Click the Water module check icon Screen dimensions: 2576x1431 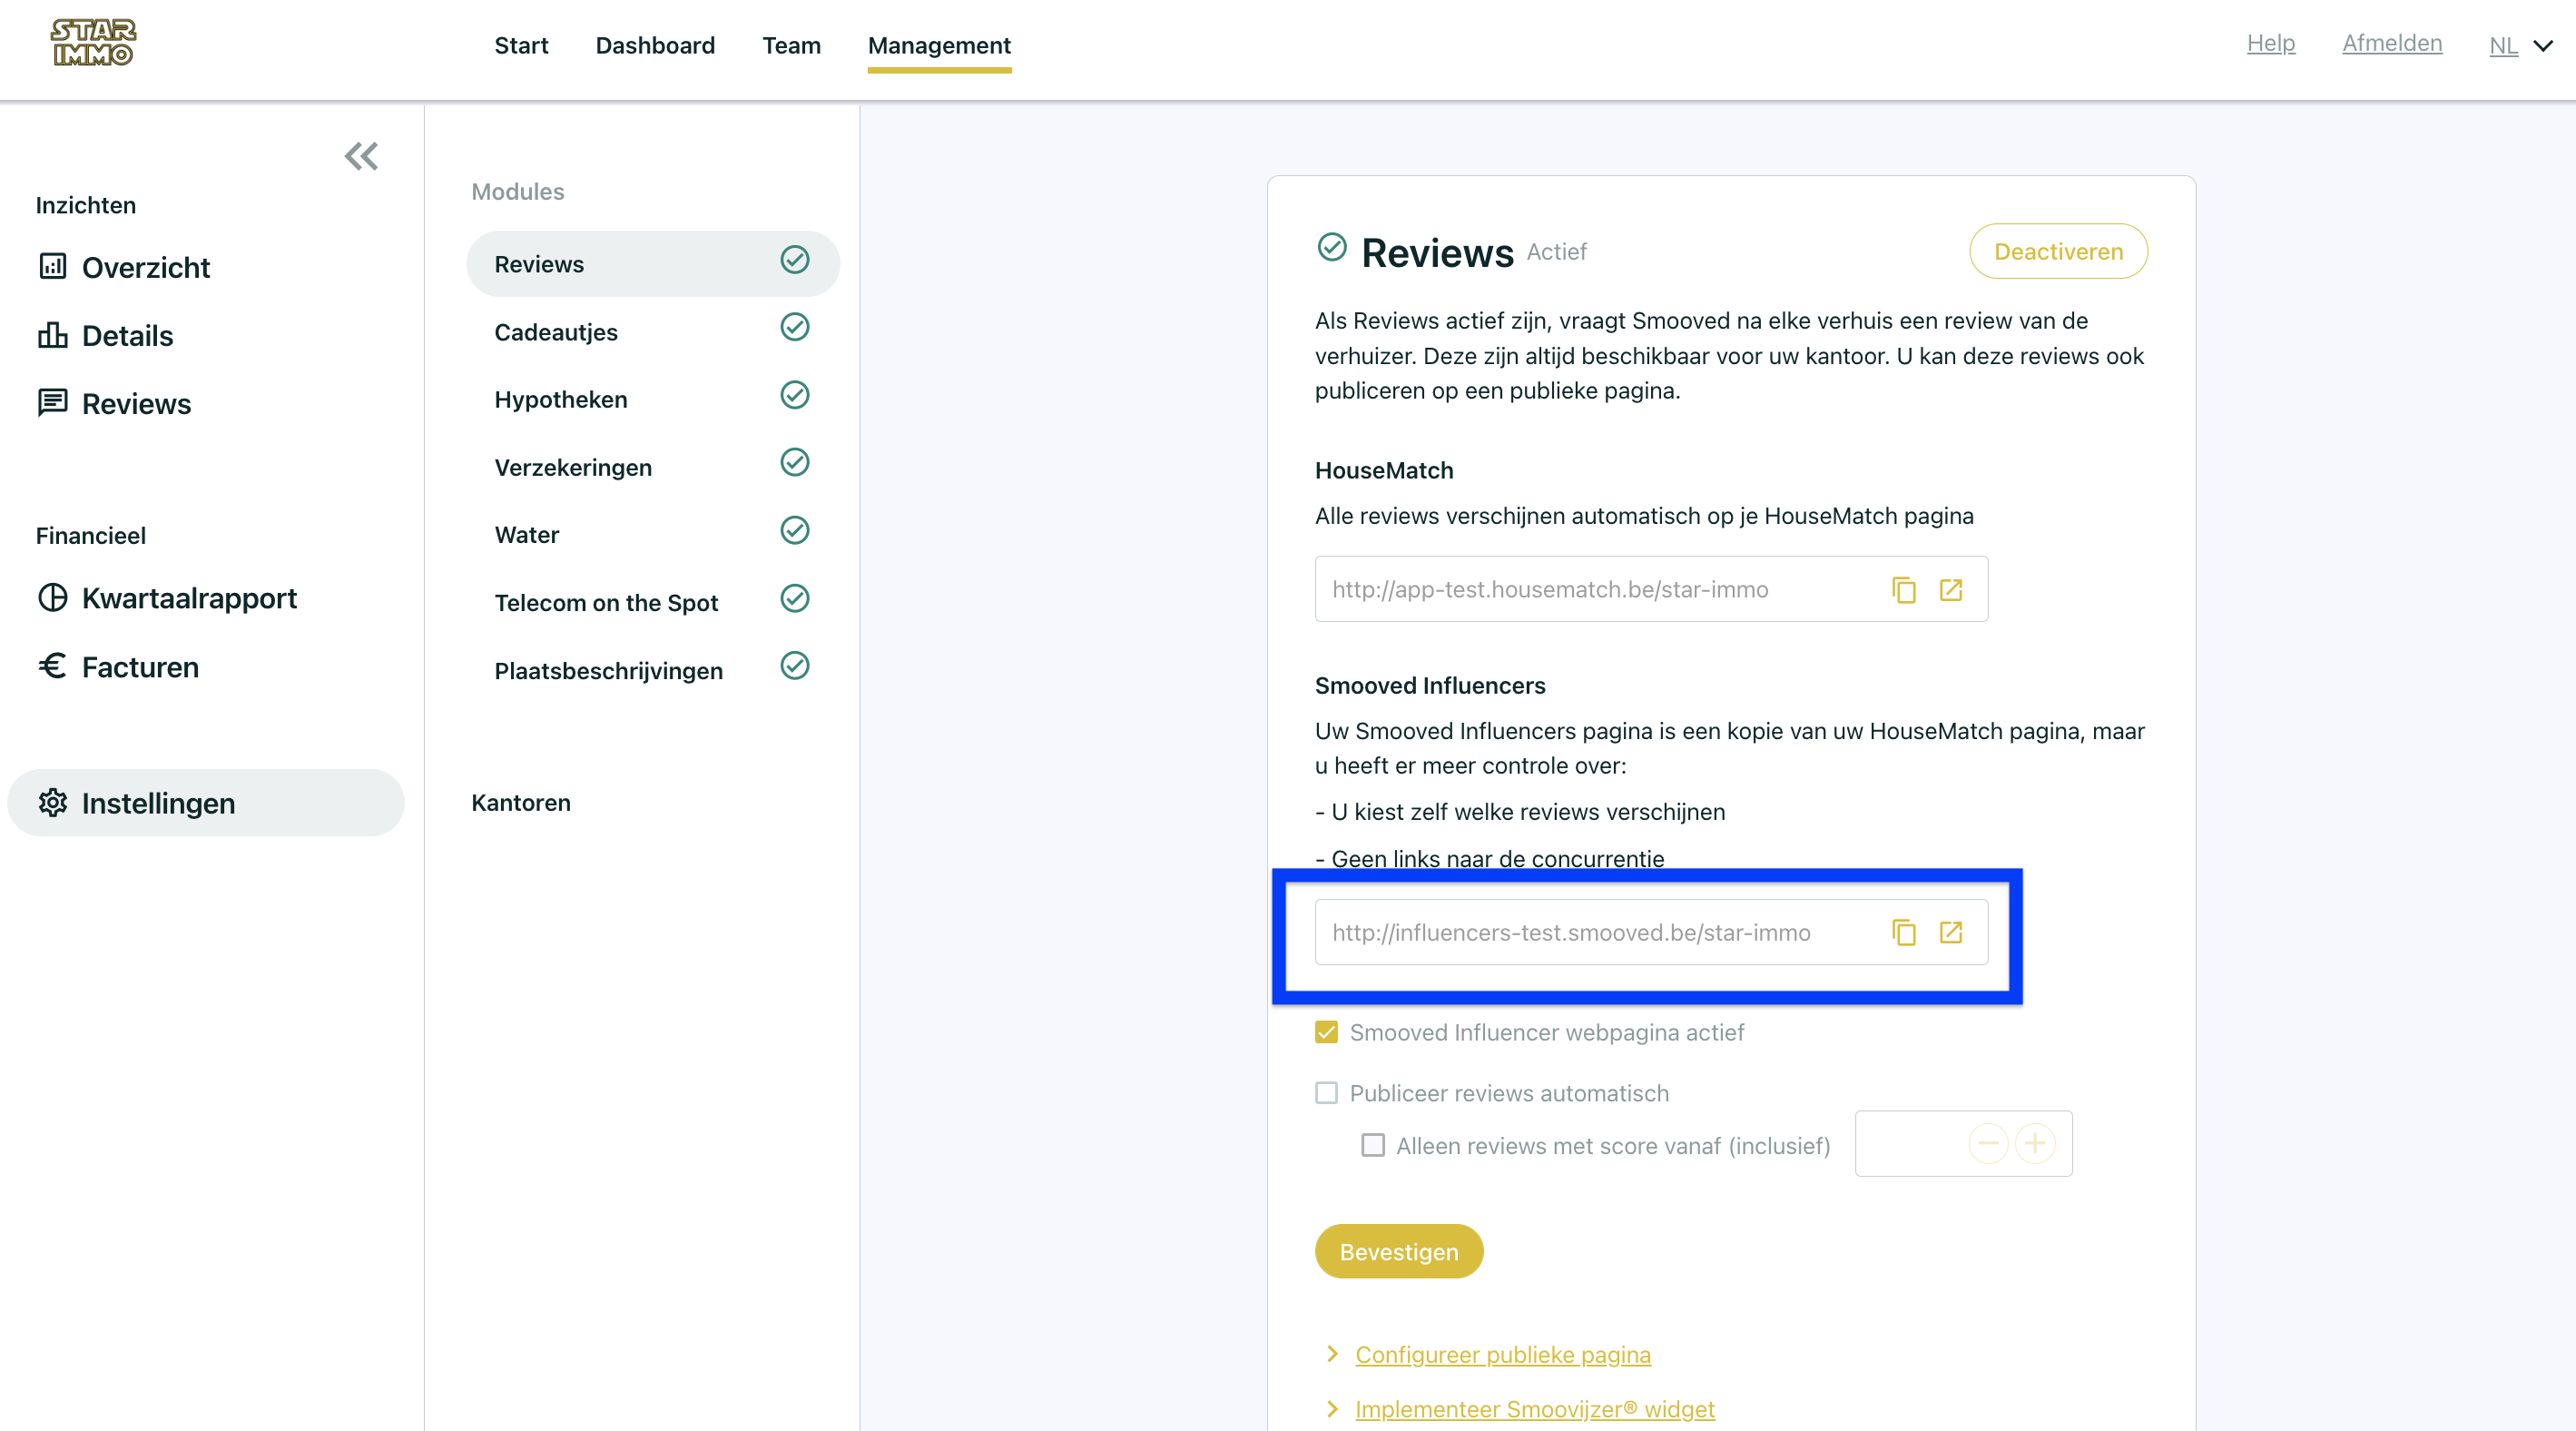pos(795,530)
